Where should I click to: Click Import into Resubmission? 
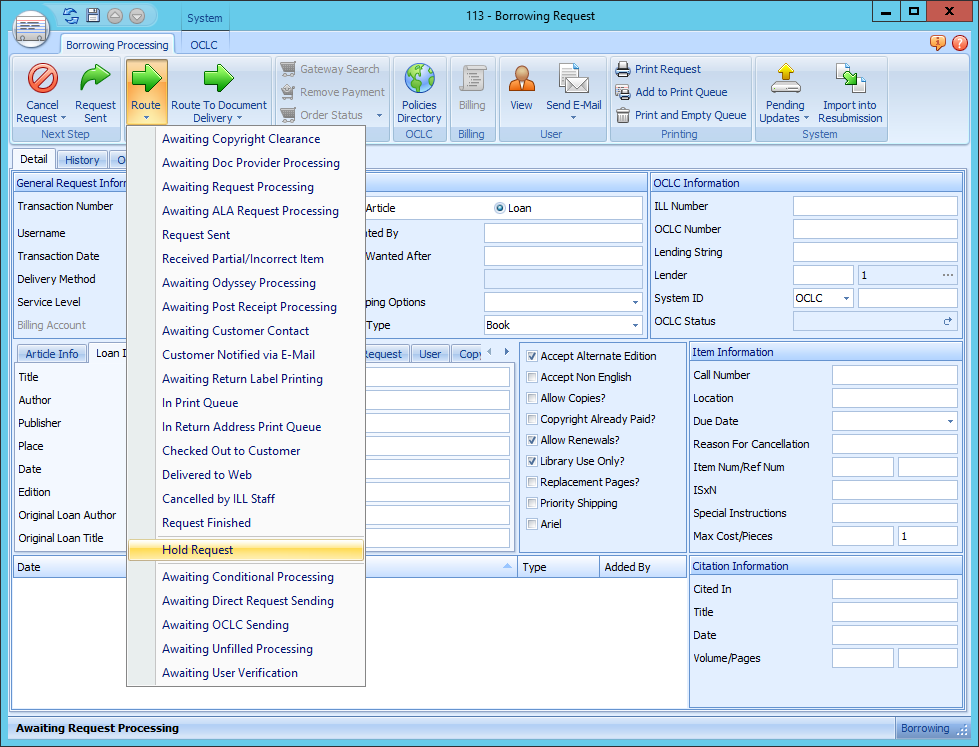coord(849,95)
